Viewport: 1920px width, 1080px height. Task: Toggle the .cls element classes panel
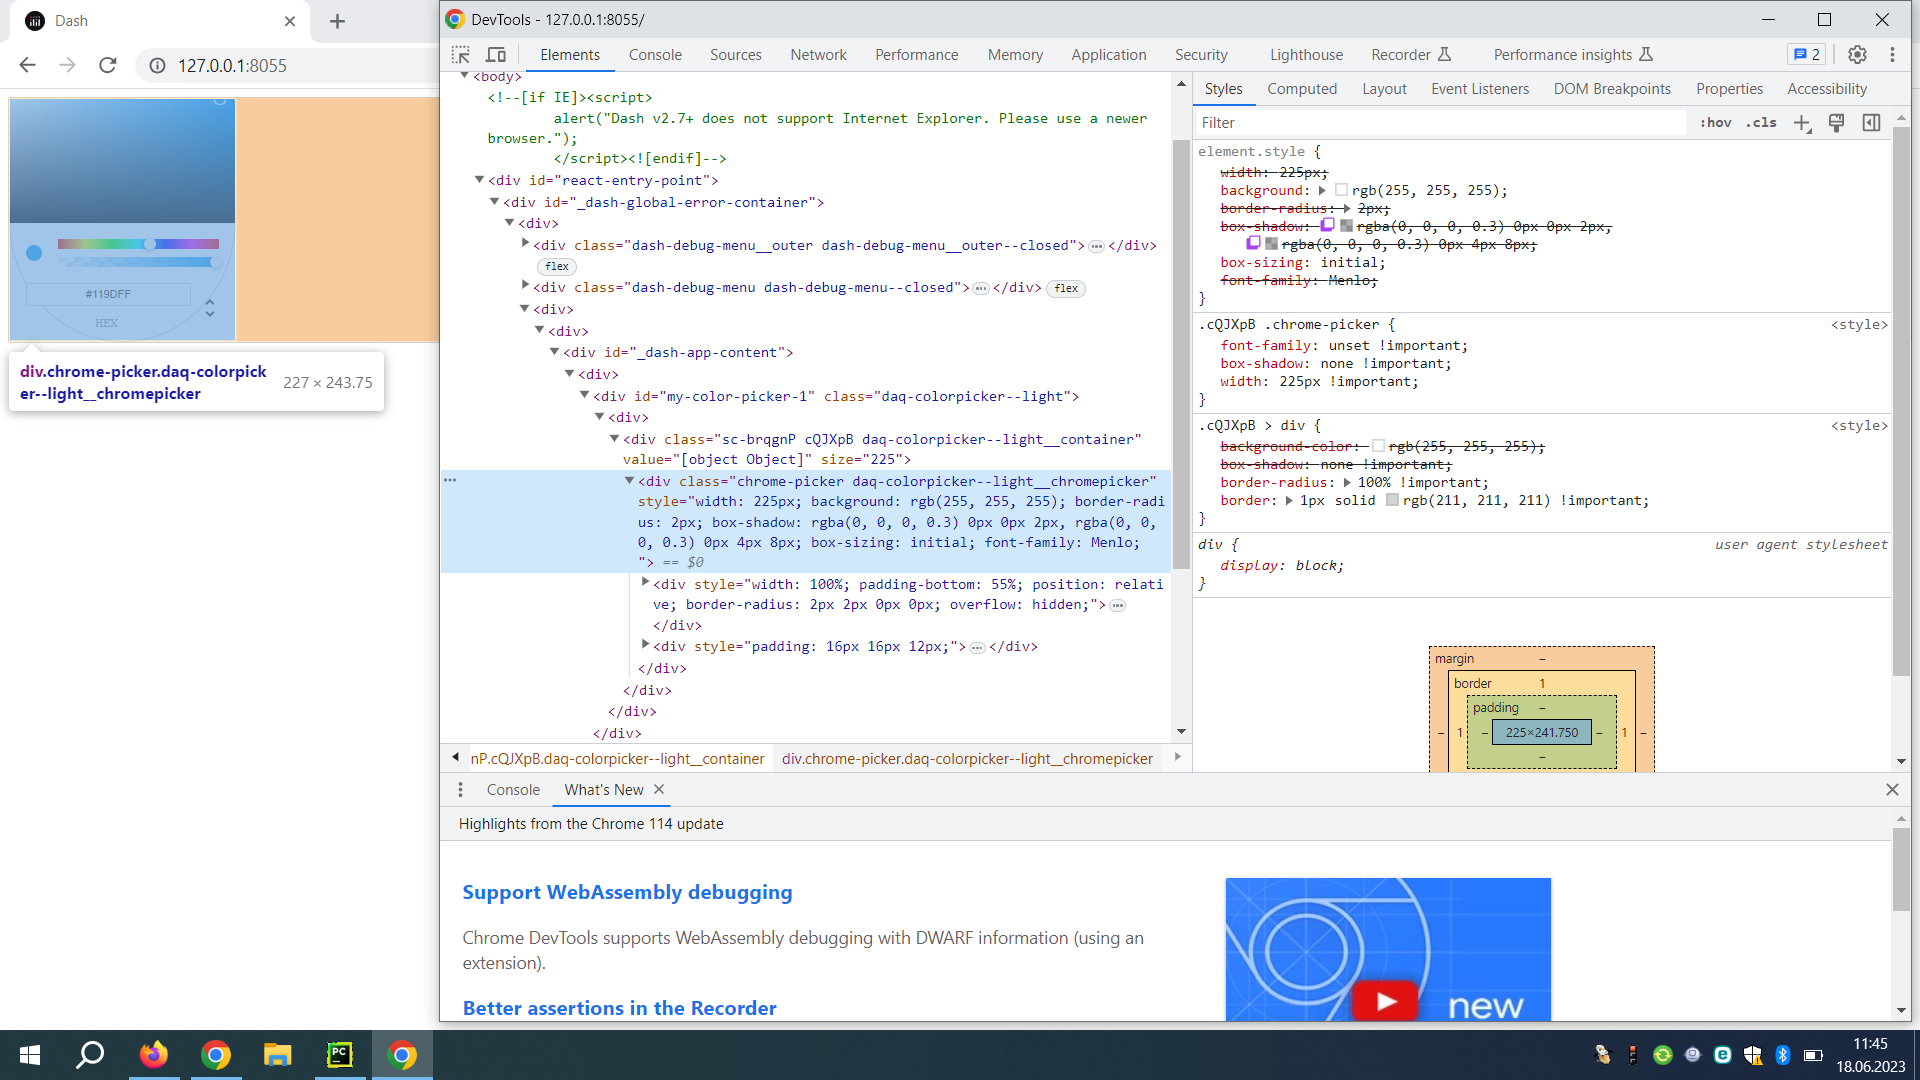tap(1761, 123)
